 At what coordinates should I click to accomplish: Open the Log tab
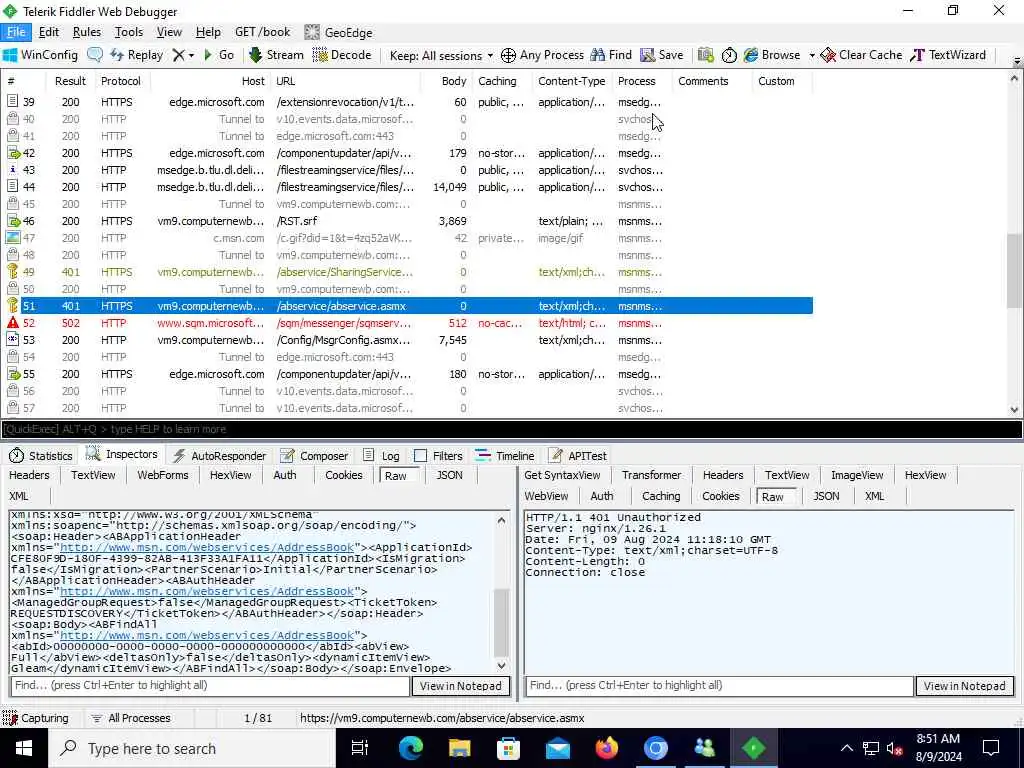point(381,456)
